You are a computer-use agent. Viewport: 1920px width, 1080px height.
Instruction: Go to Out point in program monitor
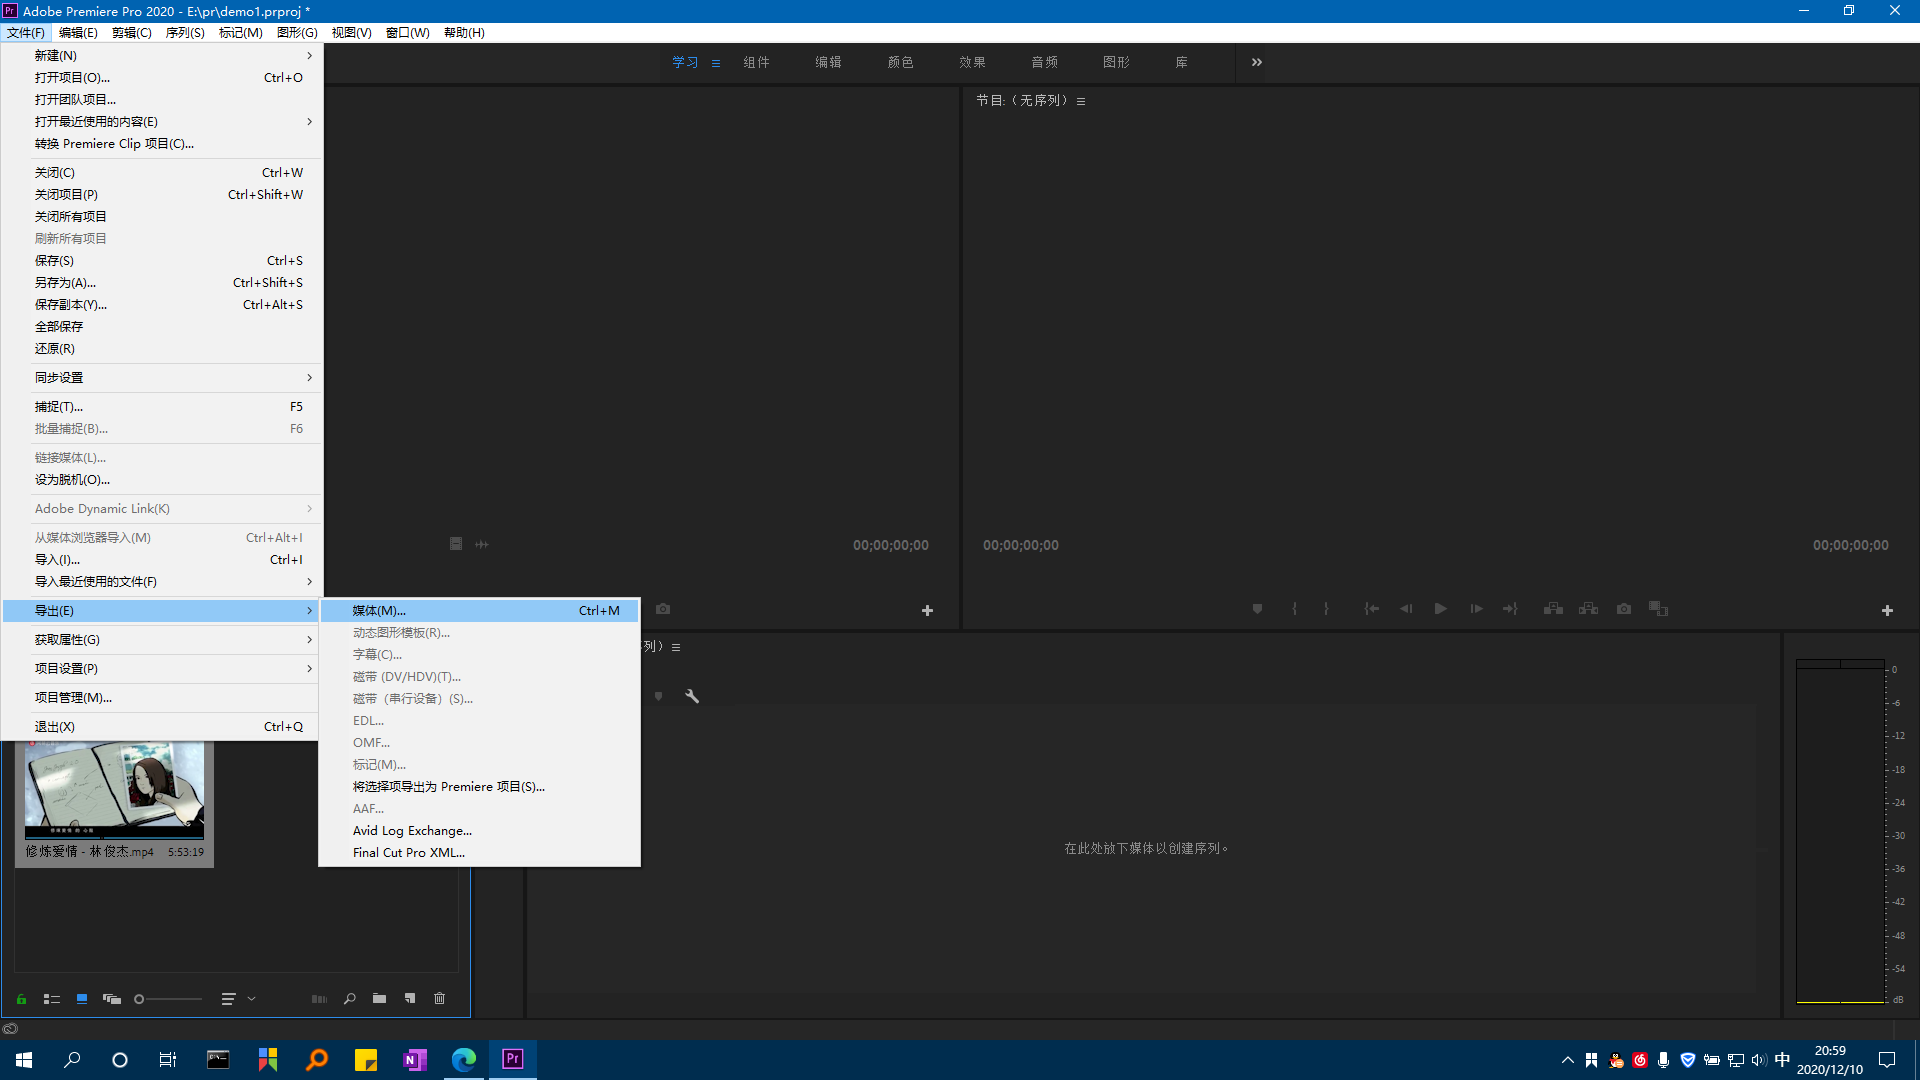point(1510,609)
